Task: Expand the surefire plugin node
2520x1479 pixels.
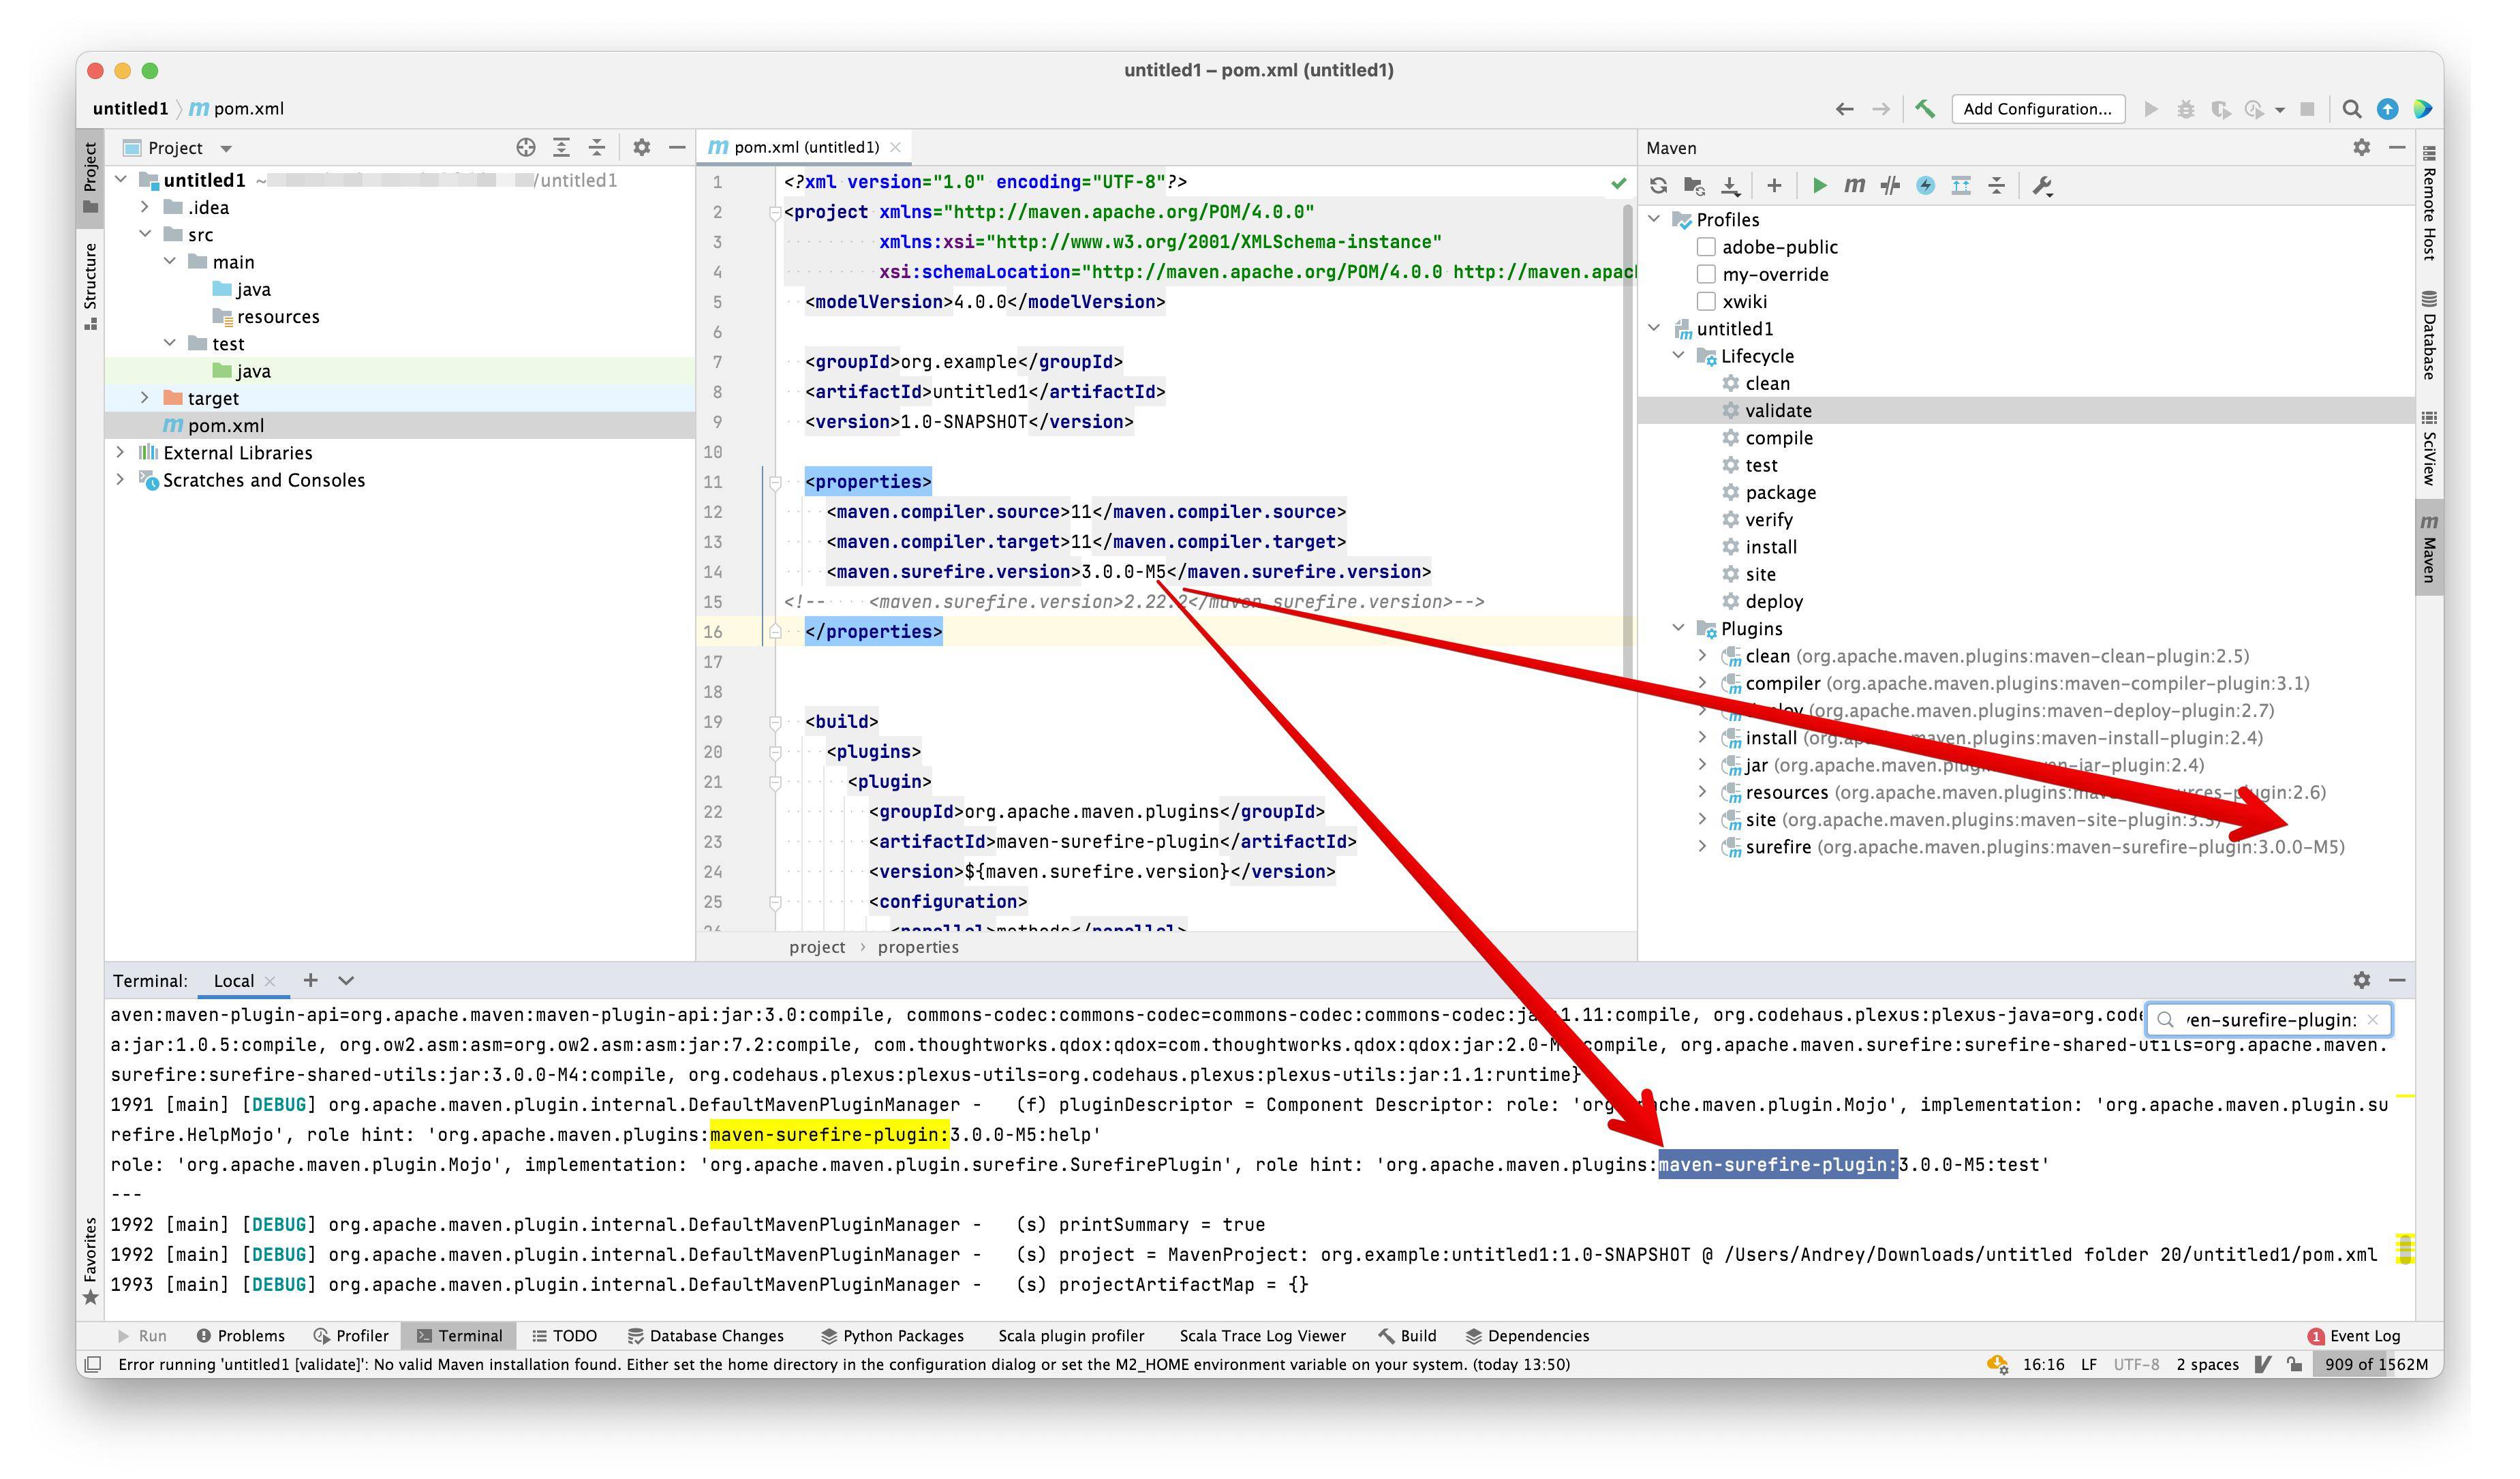Action: [1702, 847]
